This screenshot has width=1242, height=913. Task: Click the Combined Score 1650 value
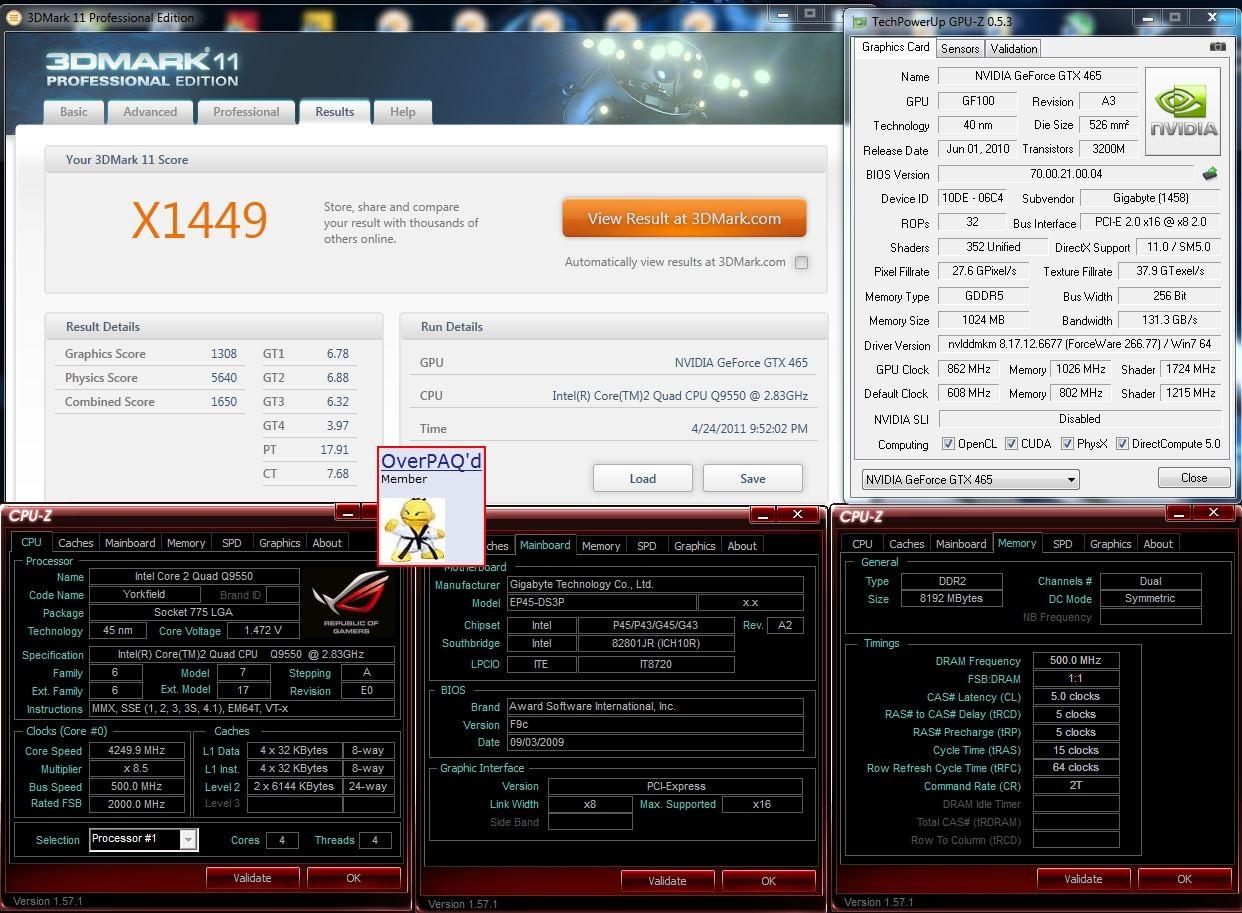point(224,401)
